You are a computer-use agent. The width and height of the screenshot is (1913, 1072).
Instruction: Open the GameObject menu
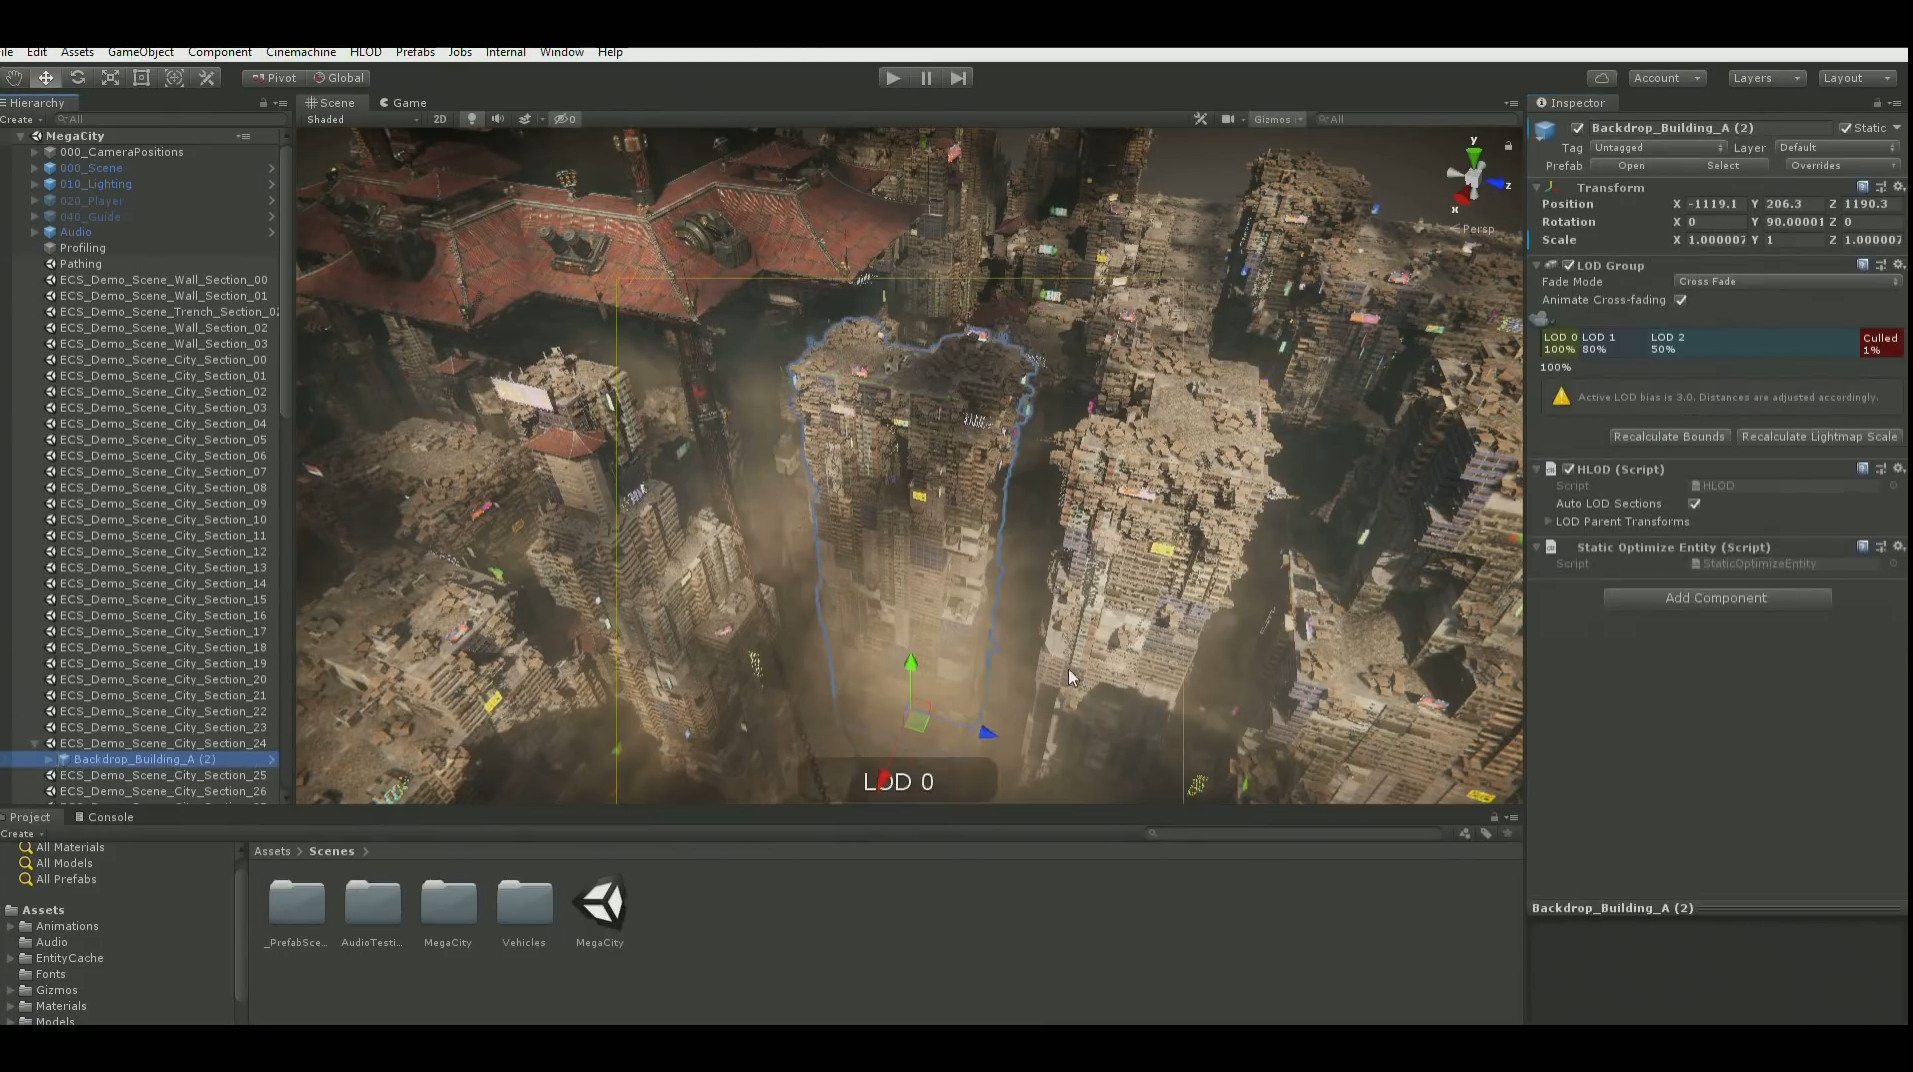point(141,52)
